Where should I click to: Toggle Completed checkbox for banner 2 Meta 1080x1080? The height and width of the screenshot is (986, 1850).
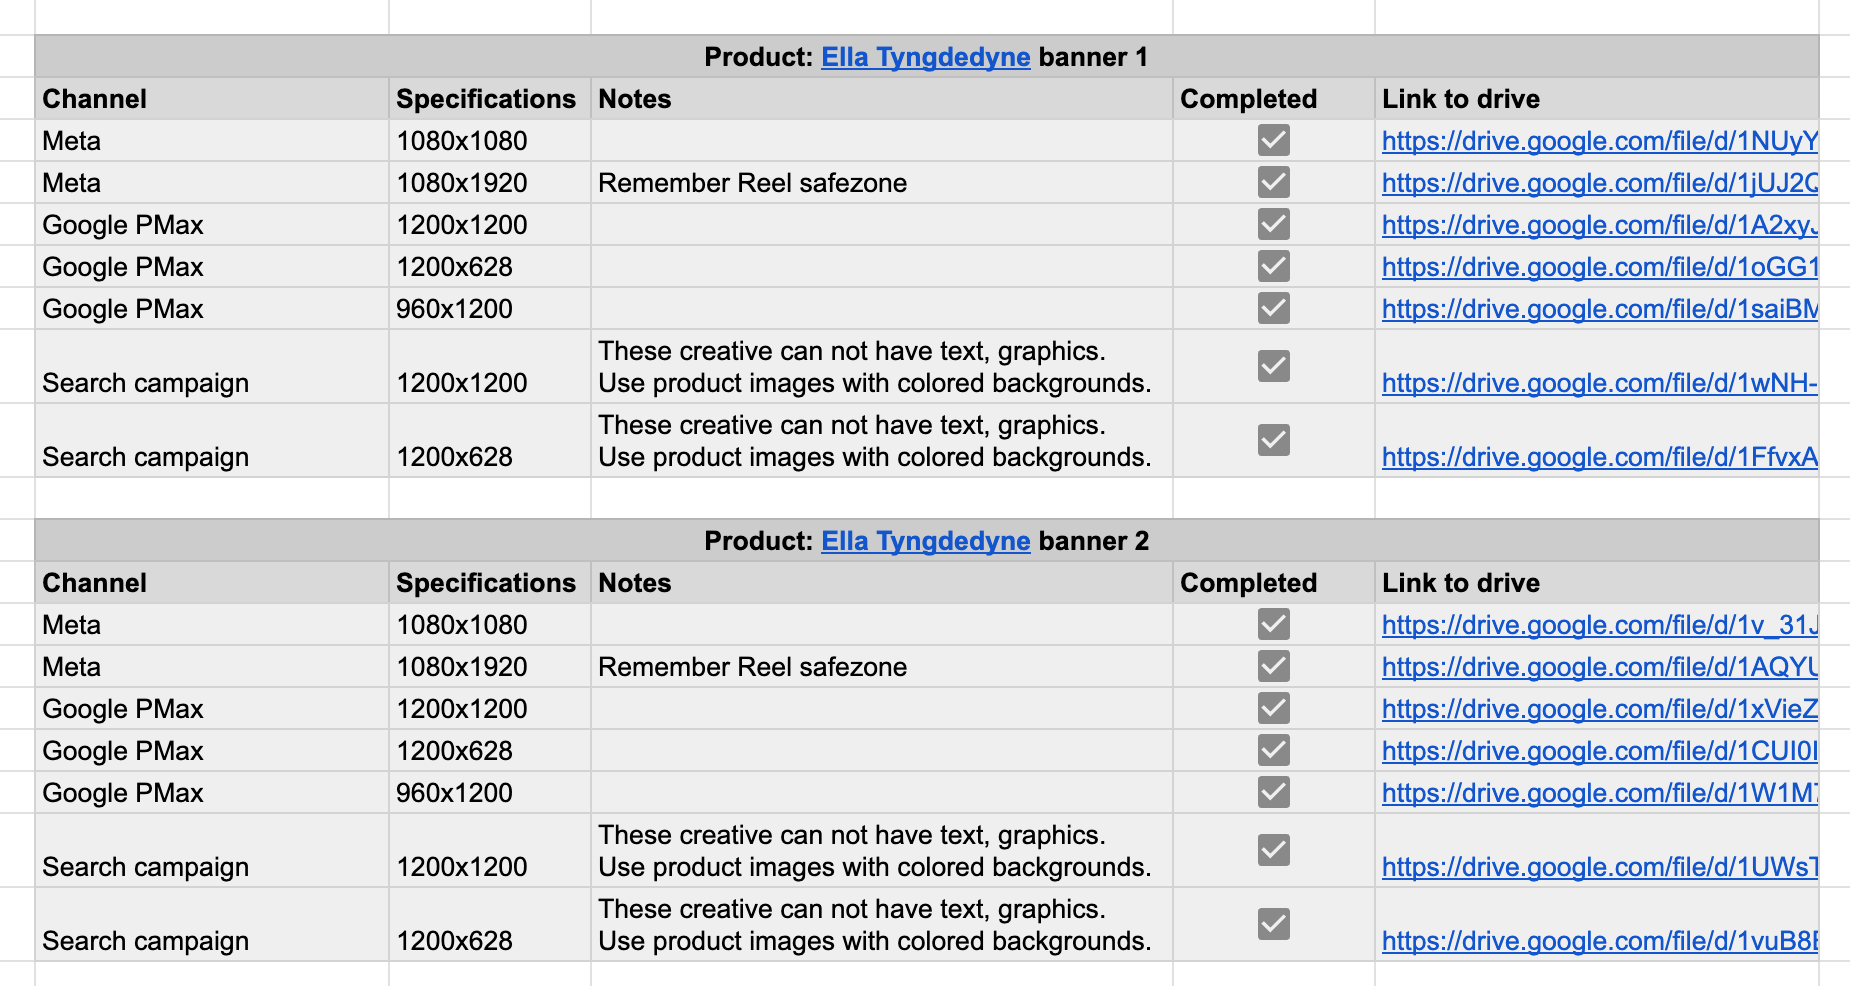[x=1273, y=624]
